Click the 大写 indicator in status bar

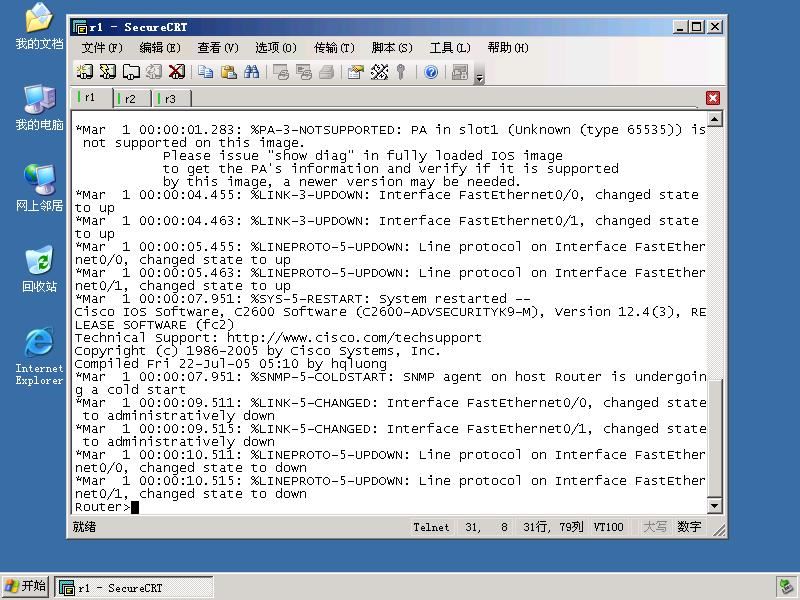[x=655, y=527]
